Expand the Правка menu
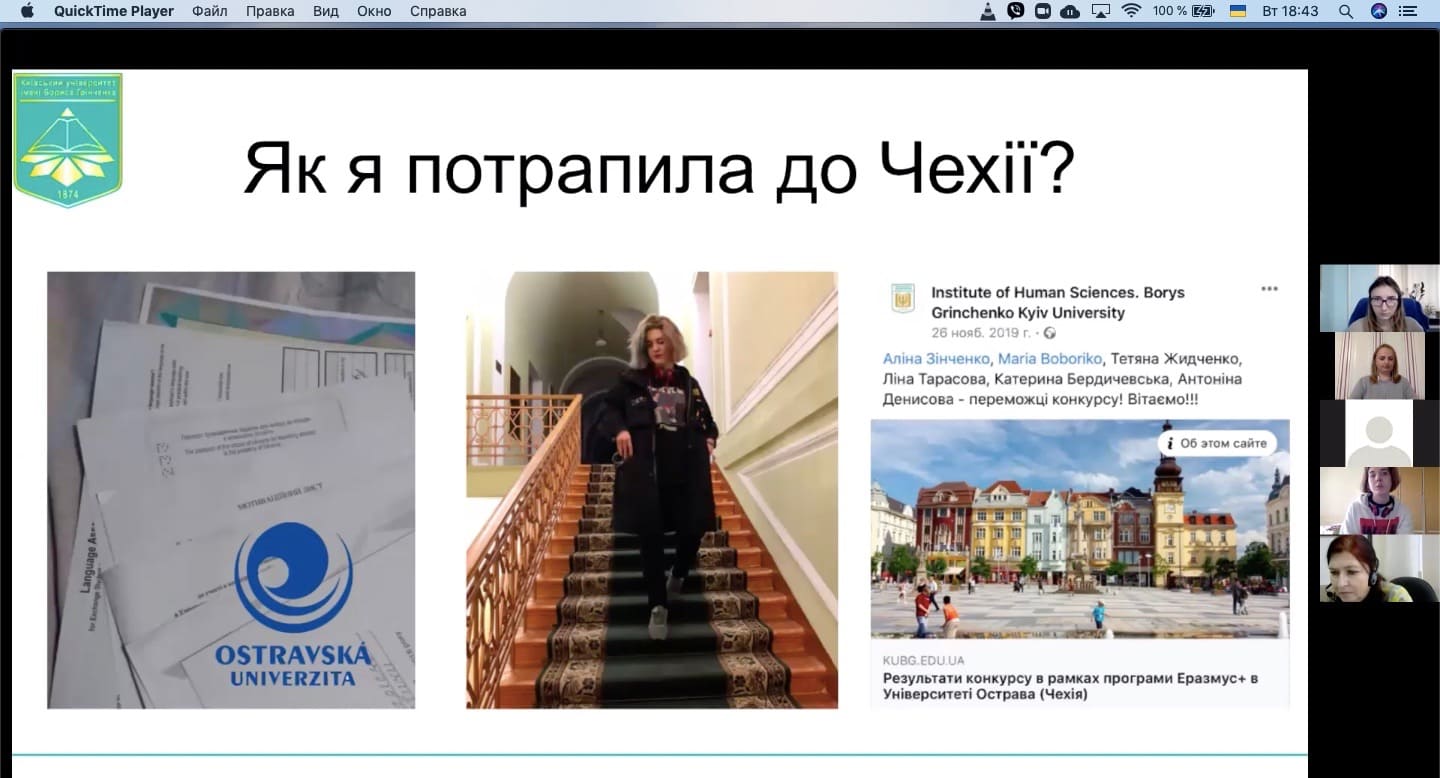This screenshot has height=778, width=1440. click(270, 11)
